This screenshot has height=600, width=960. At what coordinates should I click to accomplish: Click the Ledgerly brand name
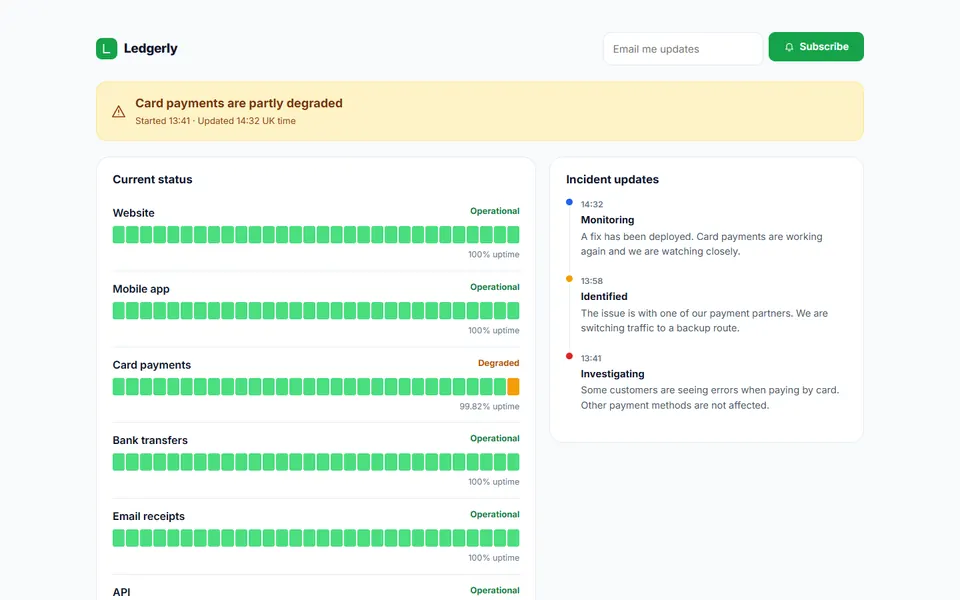click(x=151, y=48)
